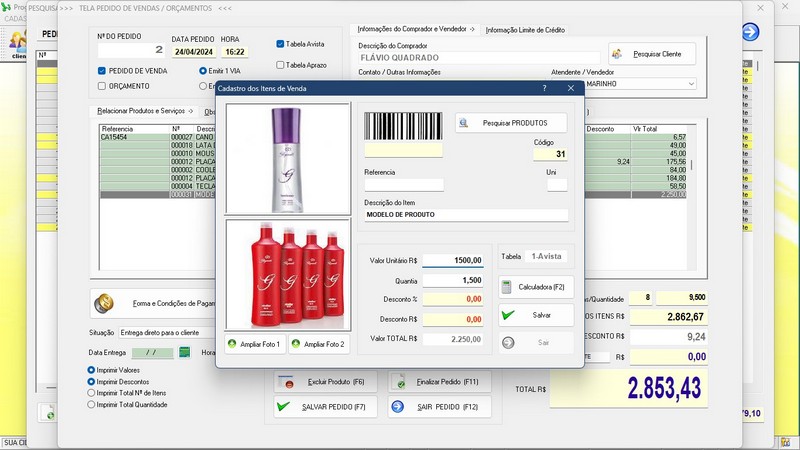Click the grey arrow icon on Sair
Image resolution: width=800 pixels, height=450 pixels.
(x=508, y=343)
